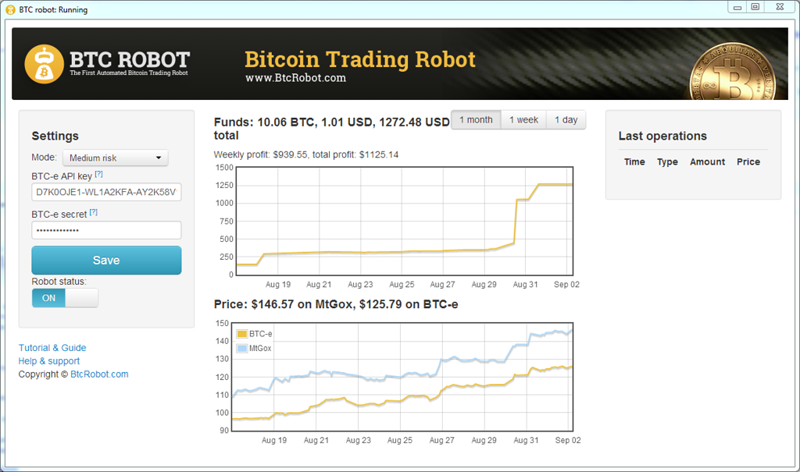Click the funds chart plot area
This screenshot has width=800, height=472.
click(404, 221)
